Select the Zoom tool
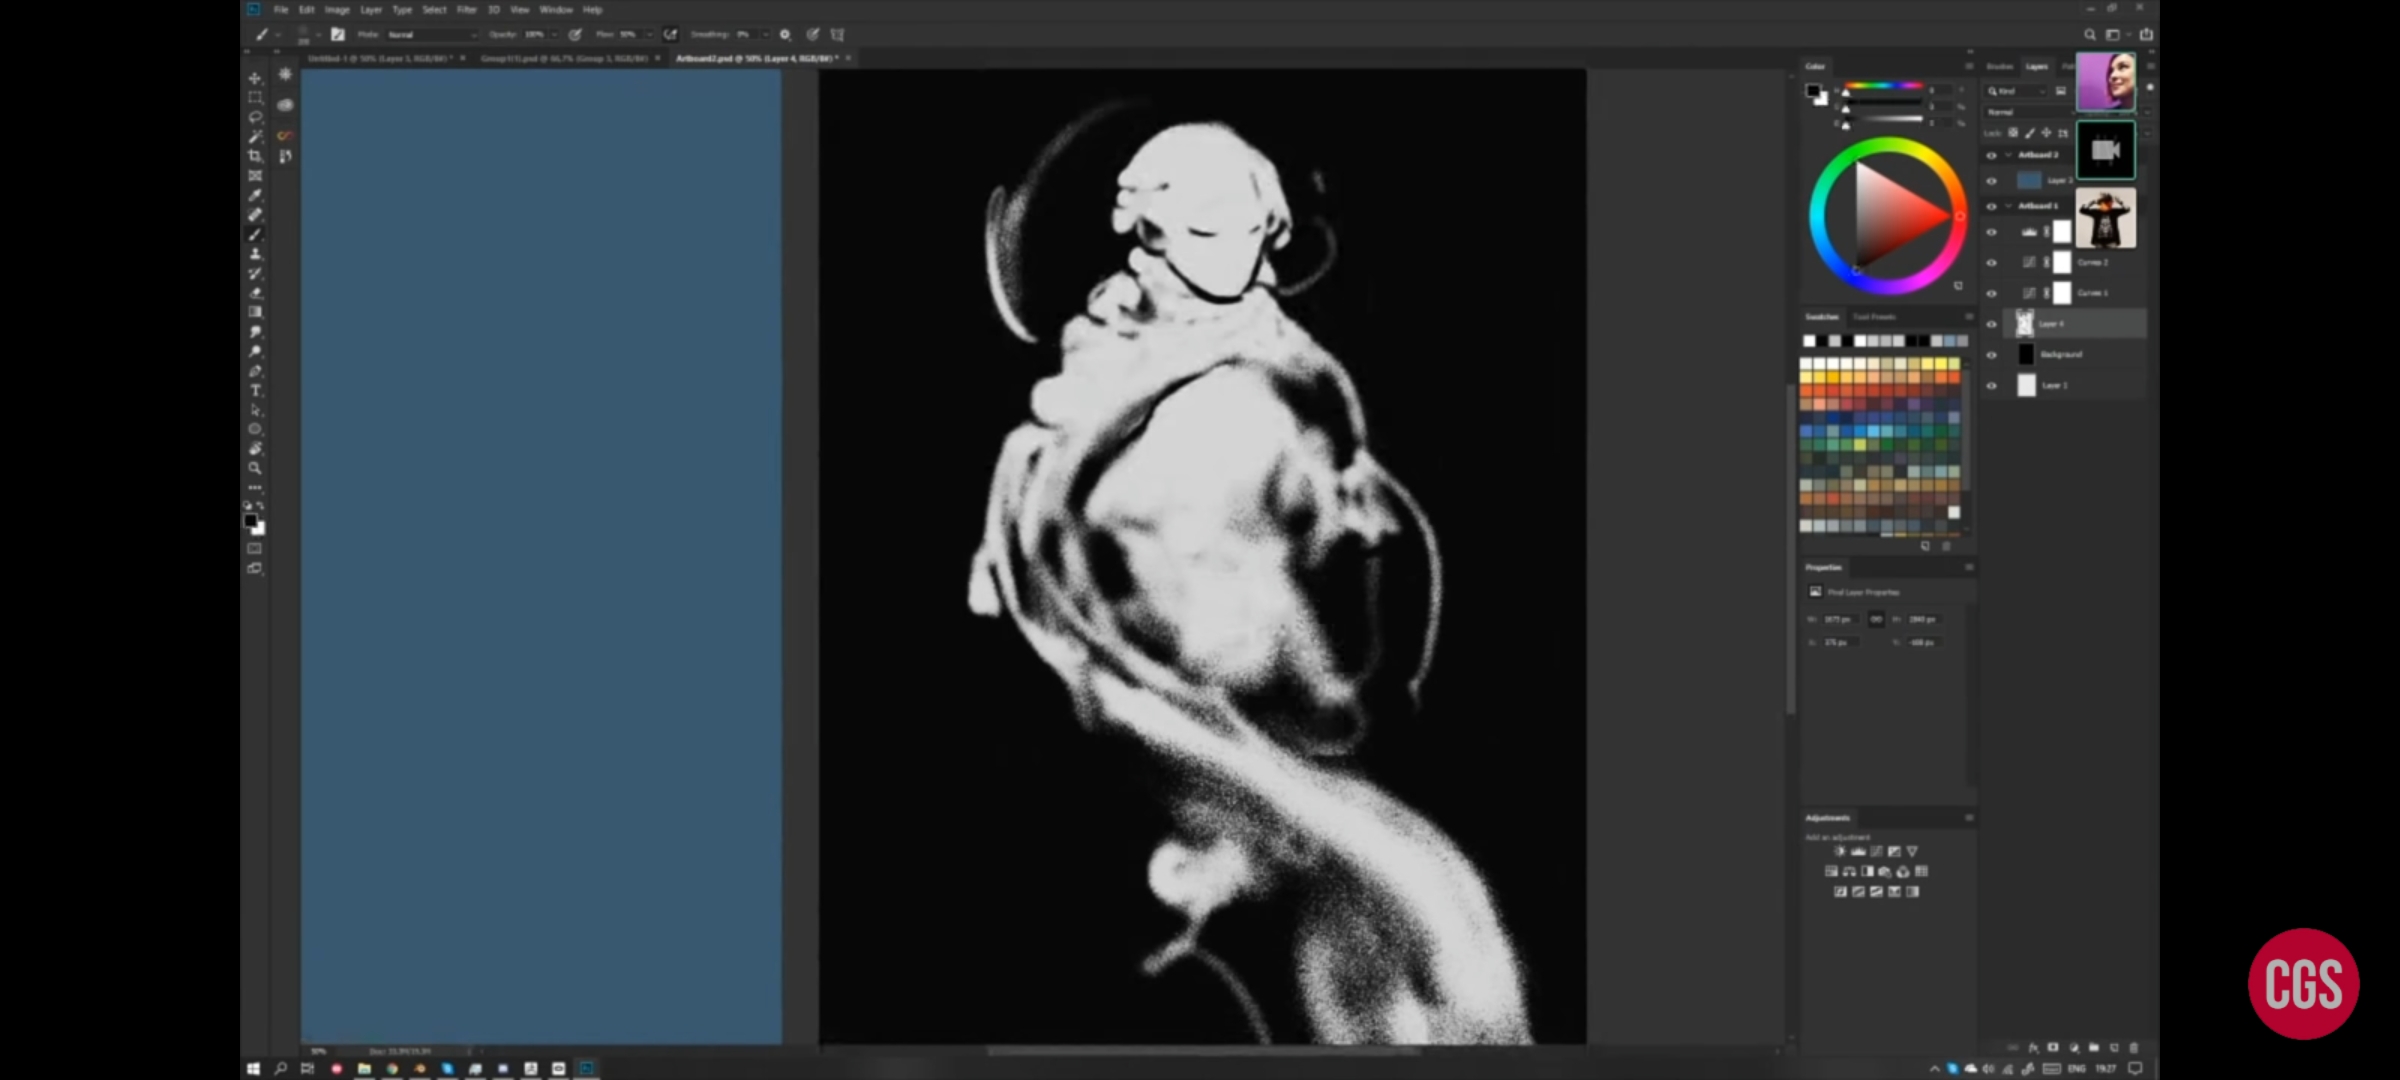 click(255, 468)
